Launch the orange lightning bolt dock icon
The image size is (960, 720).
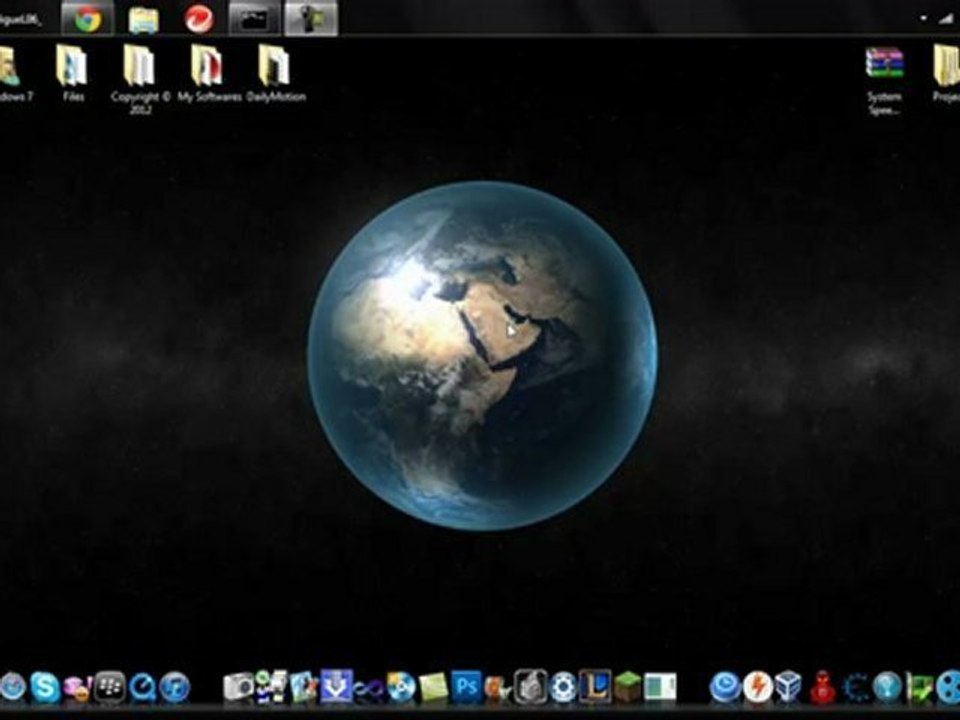click(x=758, y=687)
